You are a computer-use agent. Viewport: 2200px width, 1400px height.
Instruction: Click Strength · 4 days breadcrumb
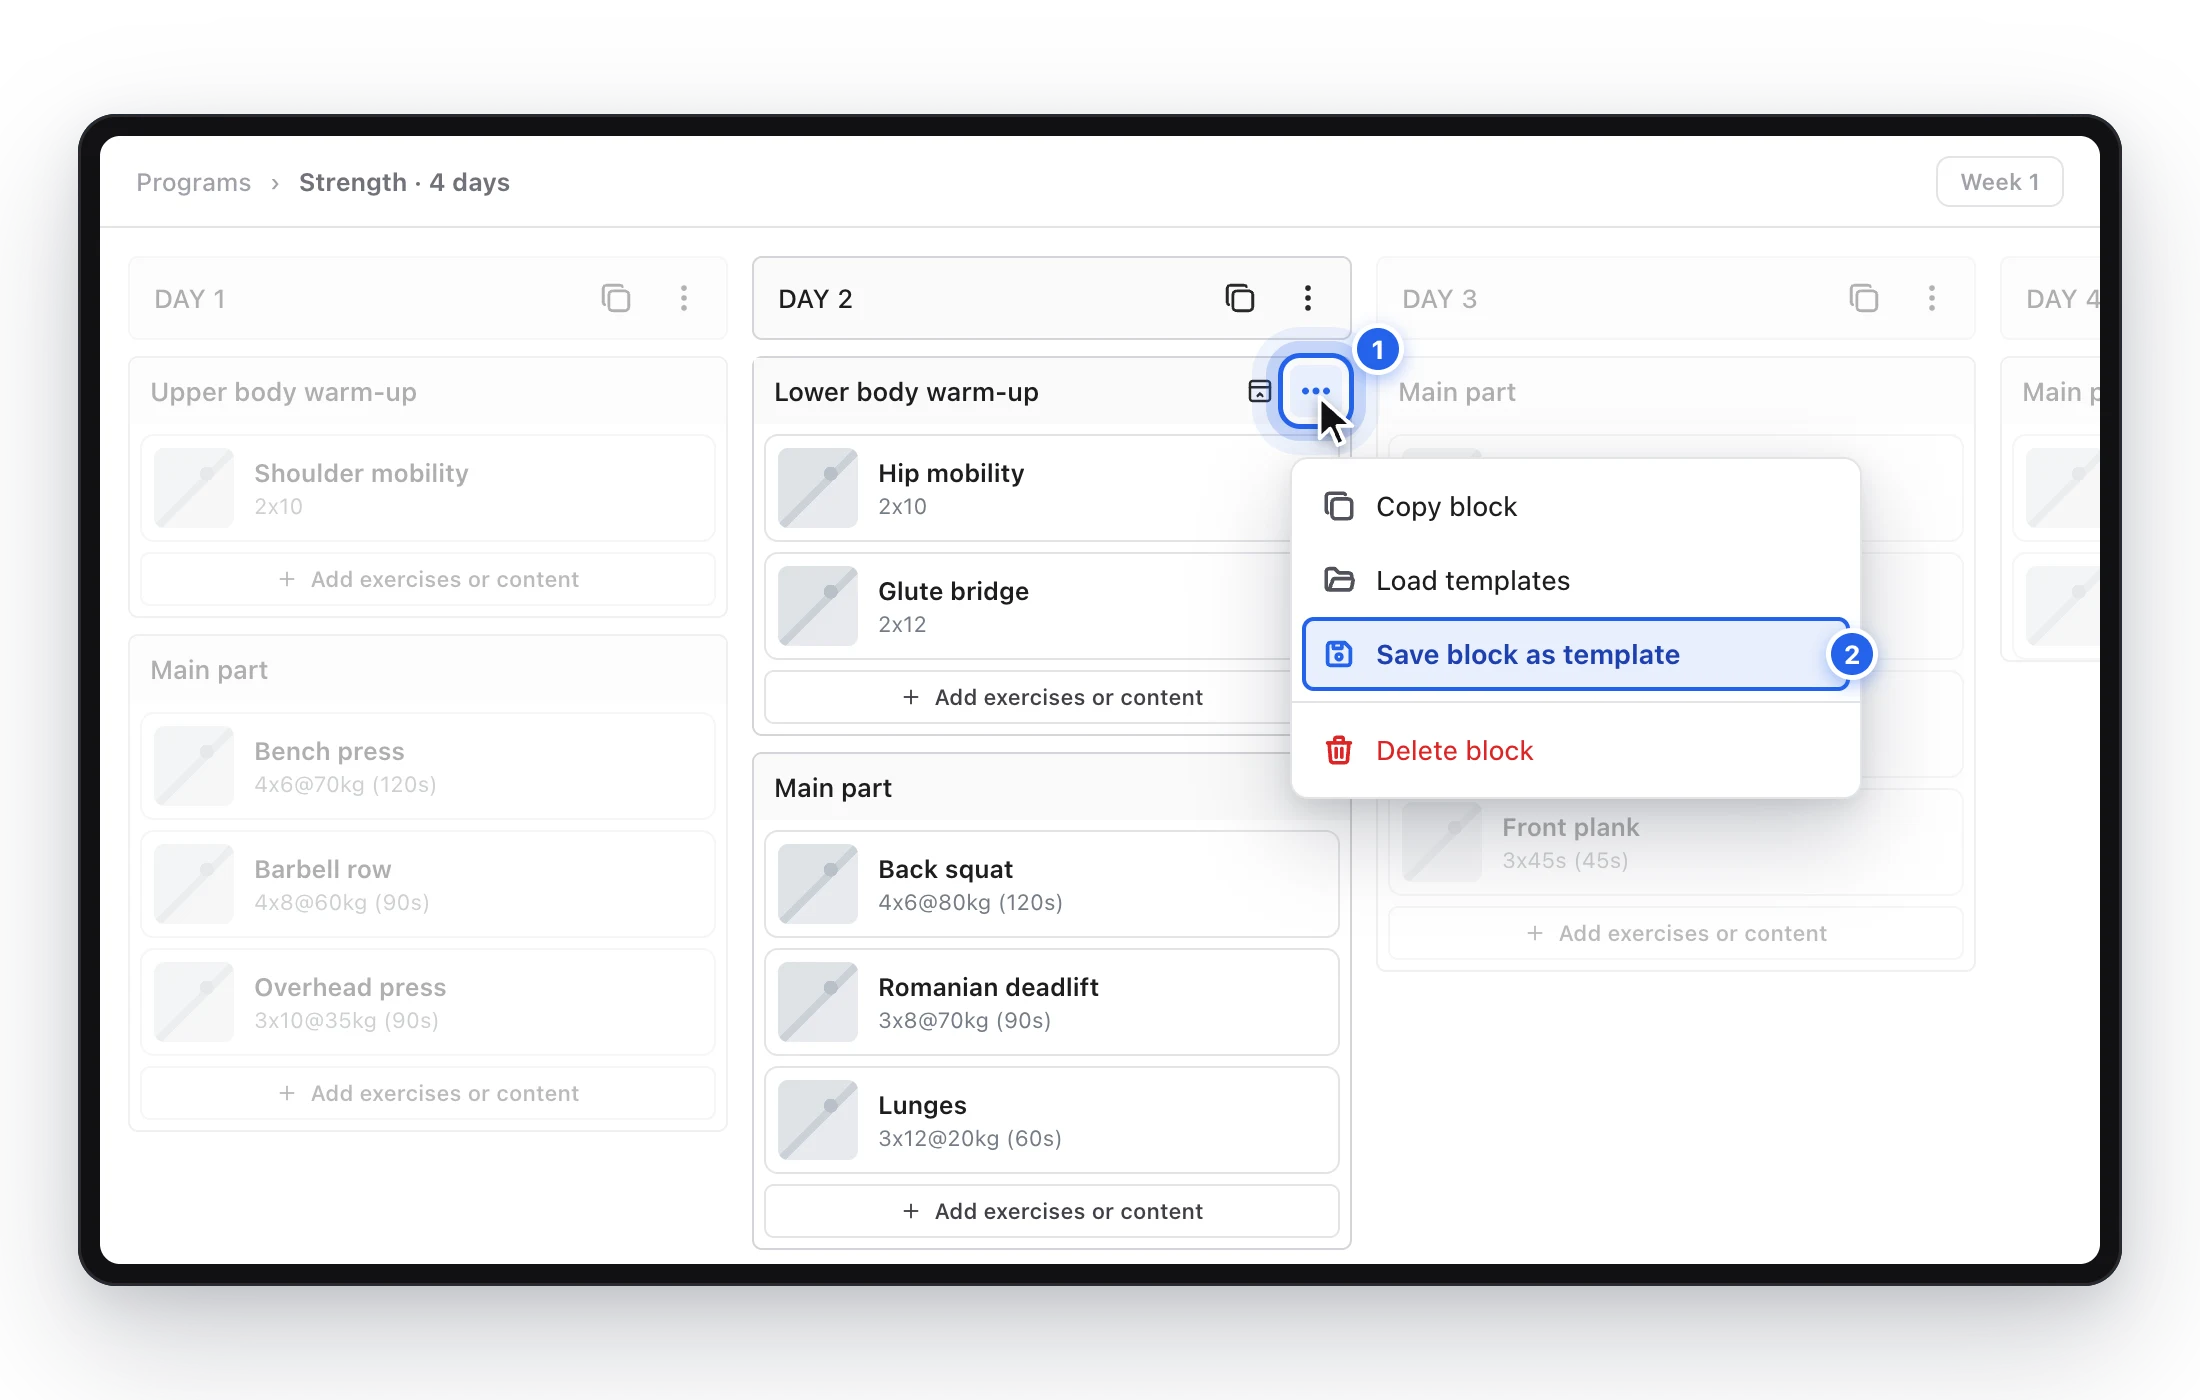pos(404,182)
